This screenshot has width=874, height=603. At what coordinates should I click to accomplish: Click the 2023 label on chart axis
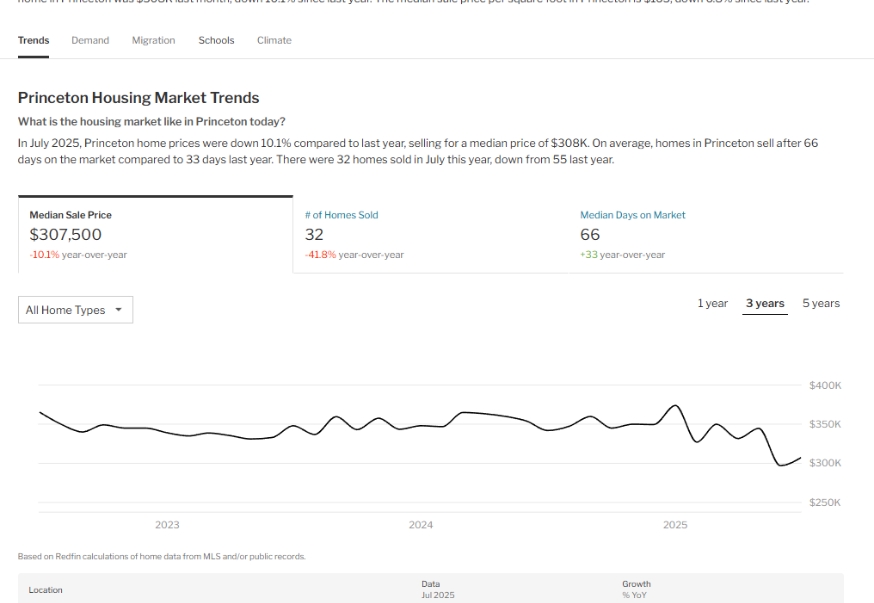point(167,525)
